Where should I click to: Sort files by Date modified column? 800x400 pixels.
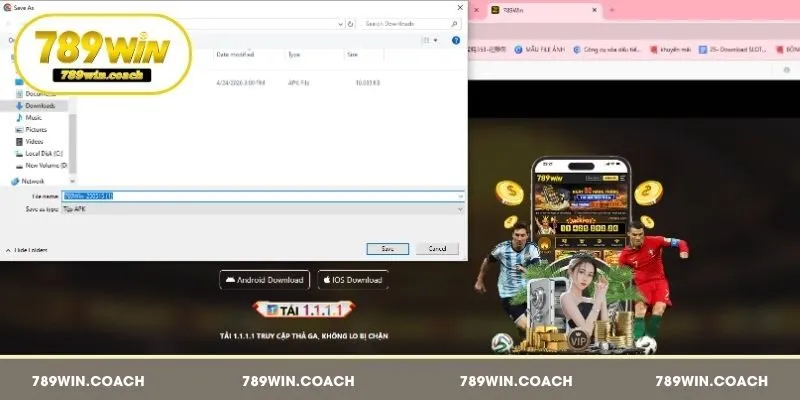coord(235,54)
